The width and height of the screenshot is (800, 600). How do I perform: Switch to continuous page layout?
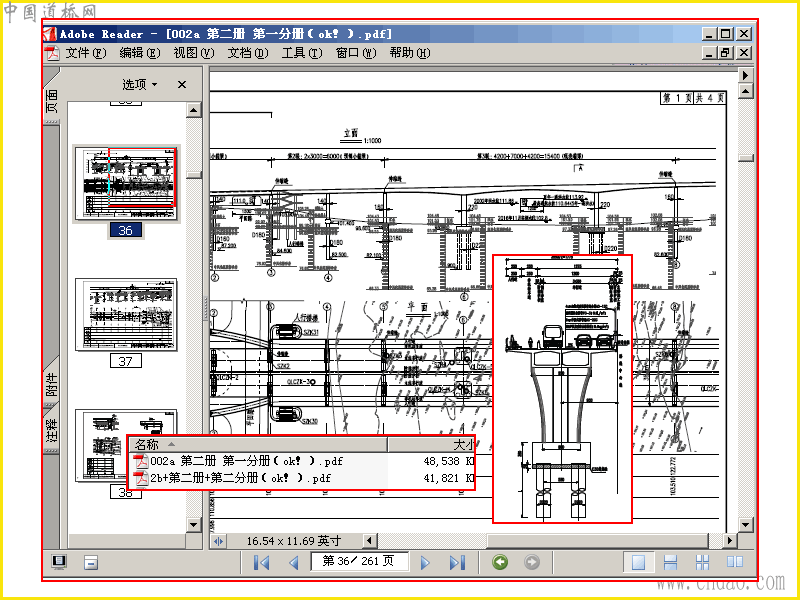click(x=670, y=562)
